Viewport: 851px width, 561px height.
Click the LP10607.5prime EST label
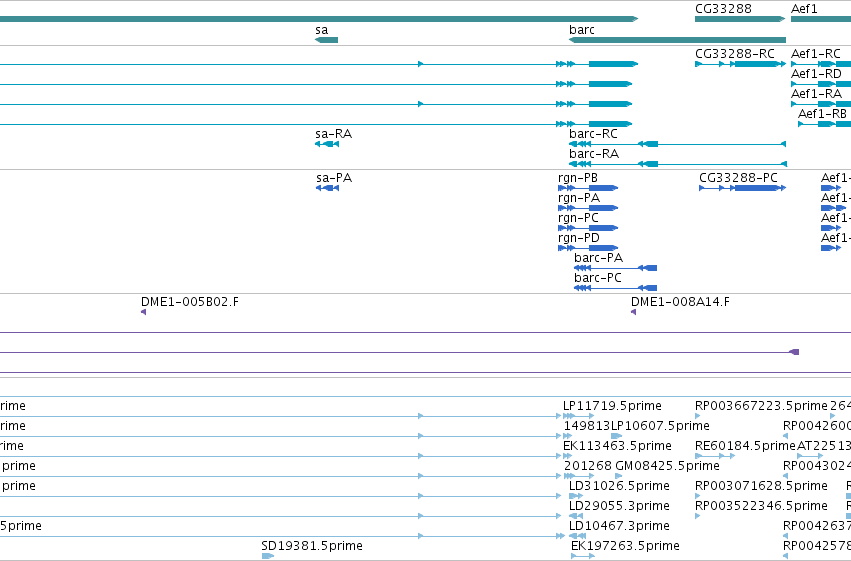660,426
